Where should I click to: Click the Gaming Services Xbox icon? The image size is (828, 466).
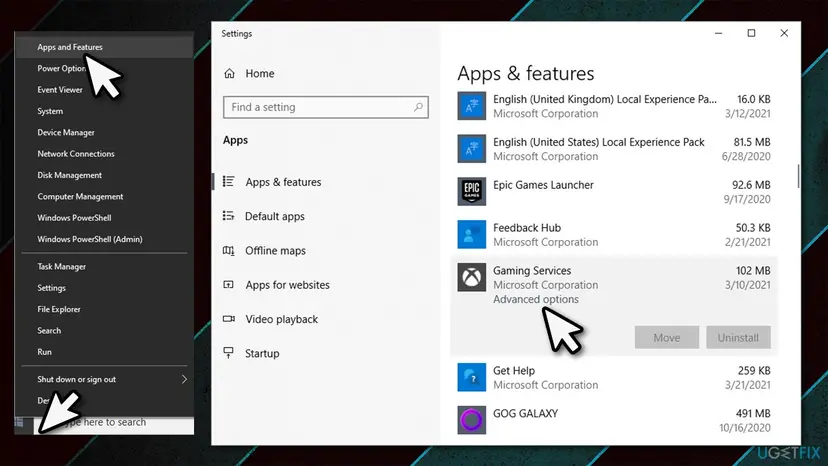472,277
